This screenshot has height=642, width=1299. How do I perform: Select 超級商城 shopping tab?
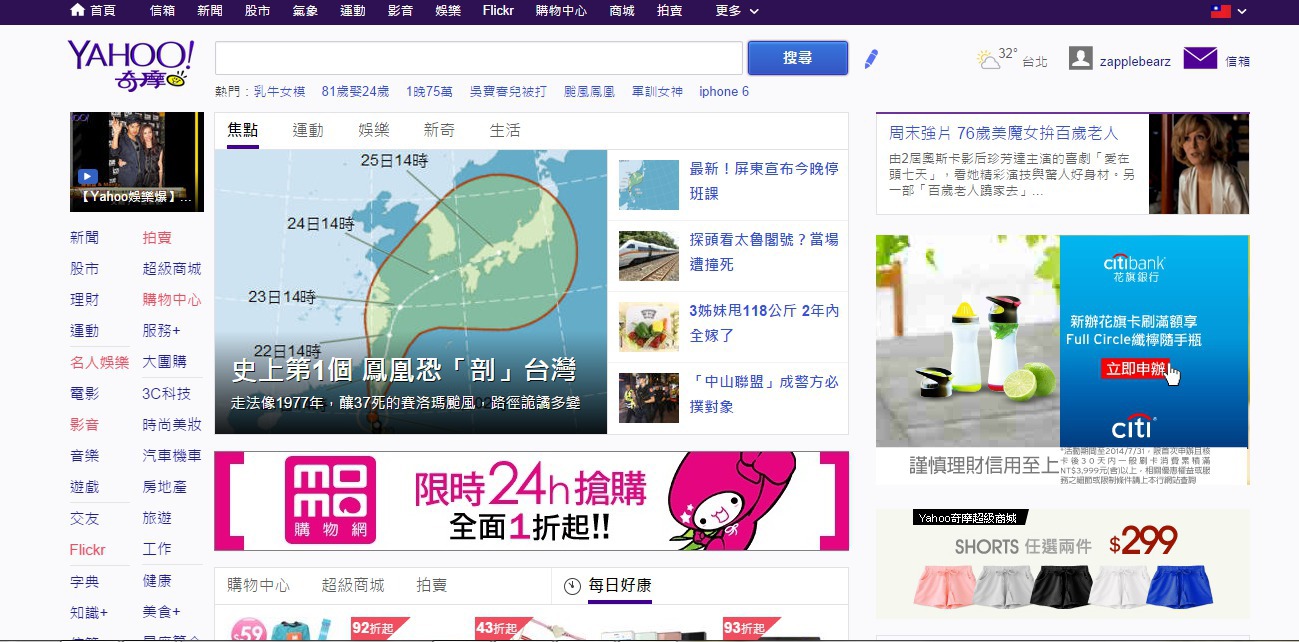[x=353, y=585]
